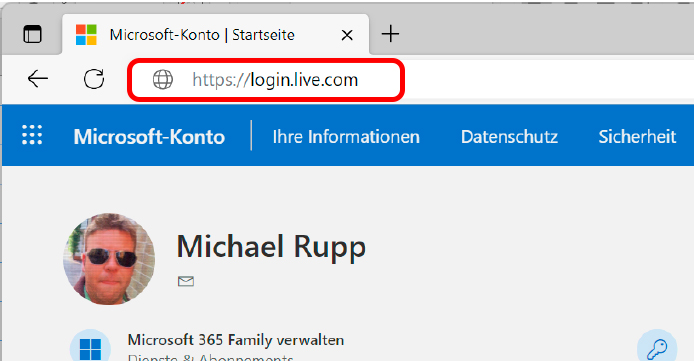
Task: Reload the current page
Action: [x=94, y=80]
